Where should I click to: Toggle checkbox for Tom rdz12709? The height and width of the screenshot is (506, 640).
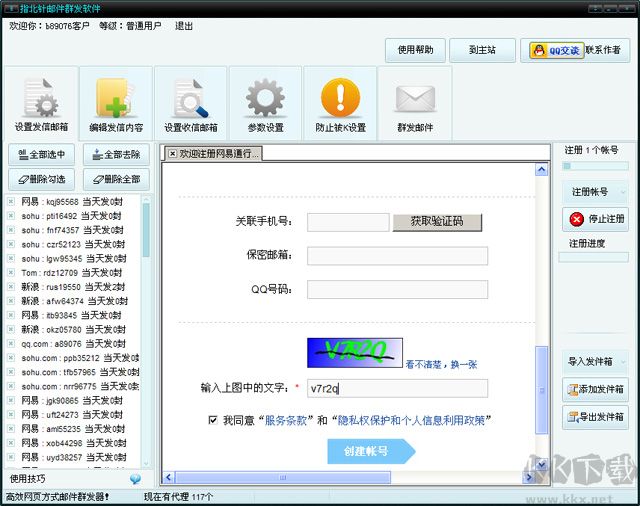point(11,273)
